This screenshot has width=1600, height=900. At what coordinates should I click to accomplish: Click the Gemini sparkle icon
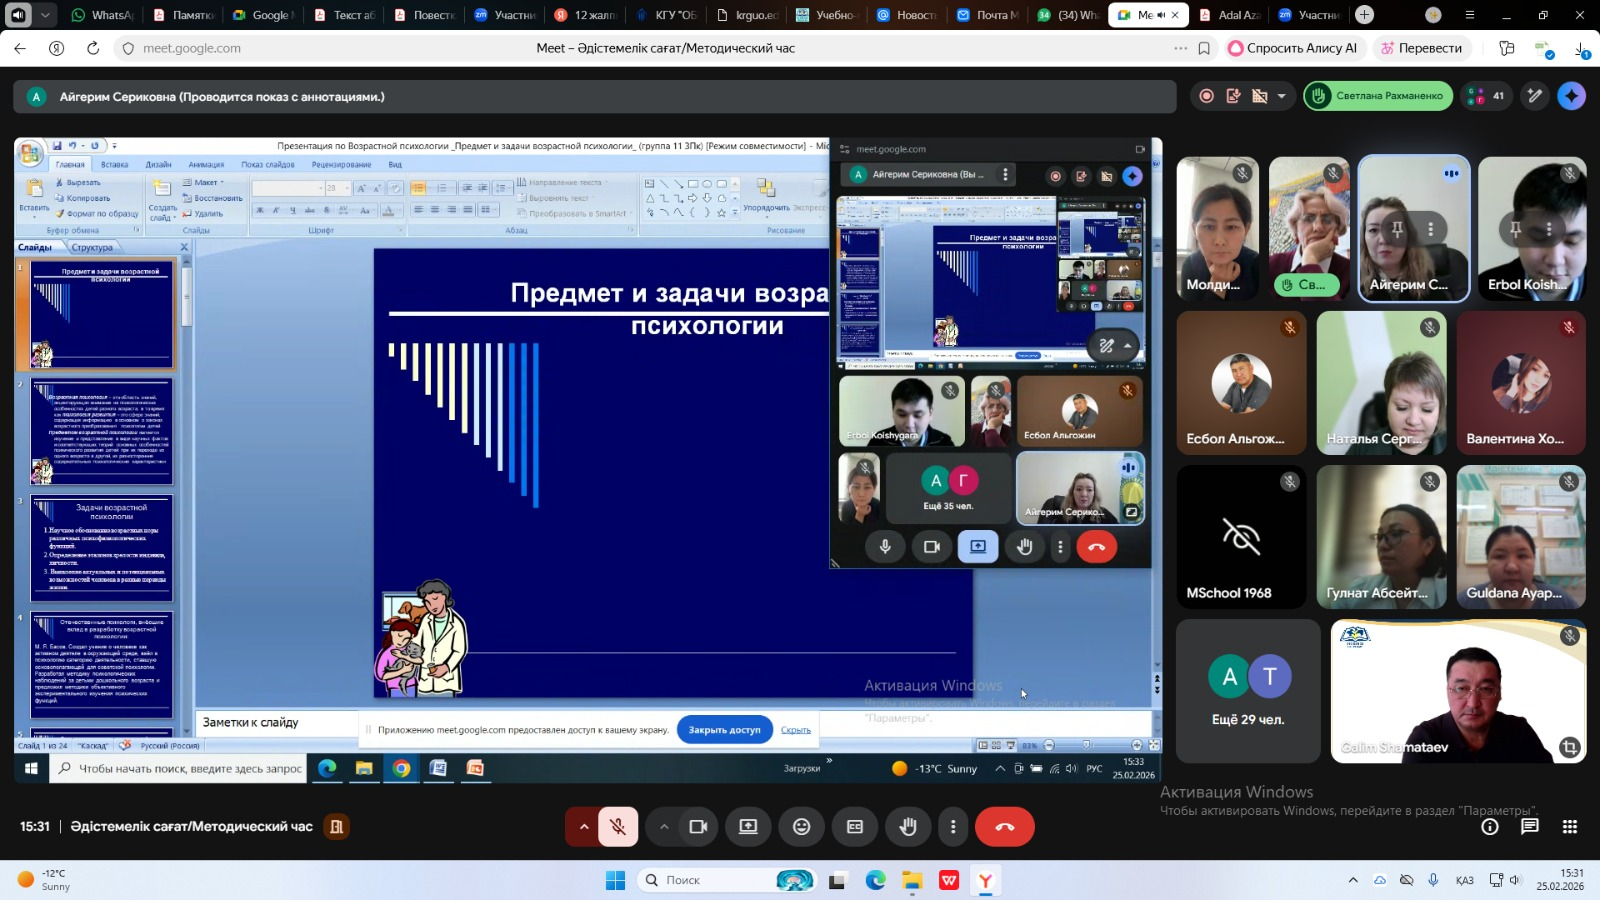pos(1571,96)
